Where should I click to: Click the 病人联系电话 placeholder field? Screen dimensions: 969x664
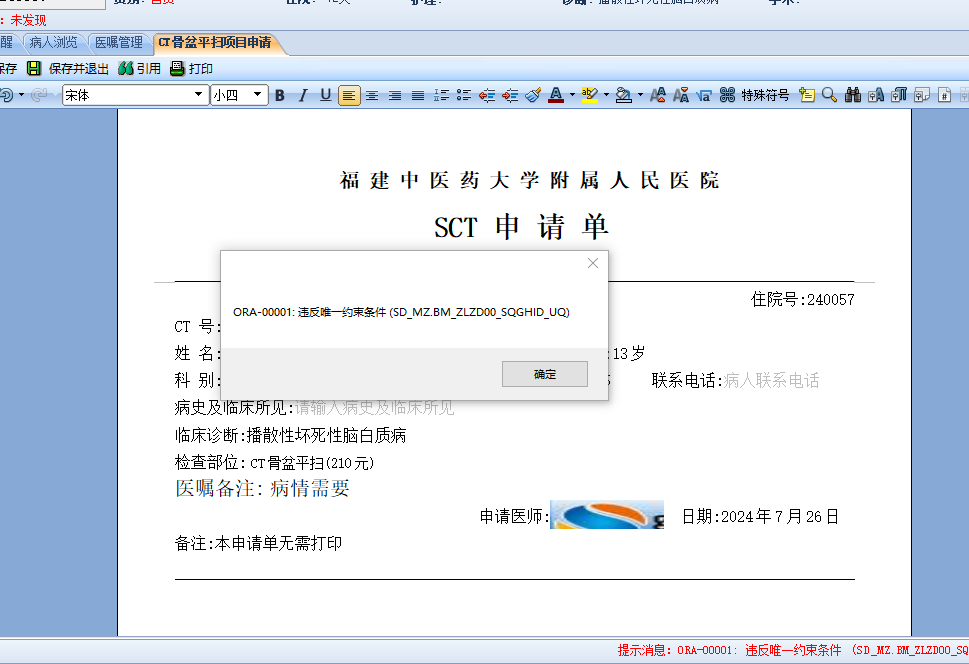771,380
